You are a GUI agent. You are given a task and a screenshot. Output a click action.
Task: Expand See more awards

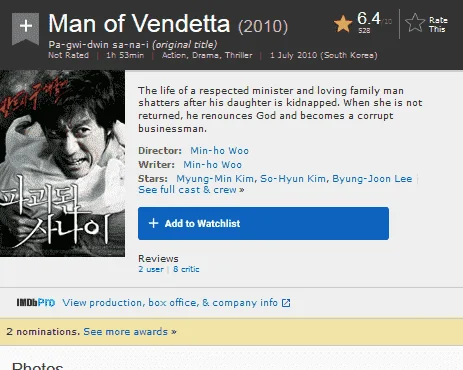coord(130,332)
